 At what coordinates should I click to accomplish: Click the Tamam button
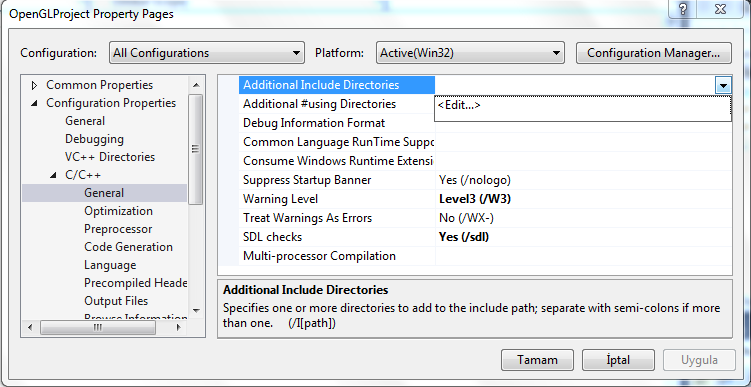point(537,360)
